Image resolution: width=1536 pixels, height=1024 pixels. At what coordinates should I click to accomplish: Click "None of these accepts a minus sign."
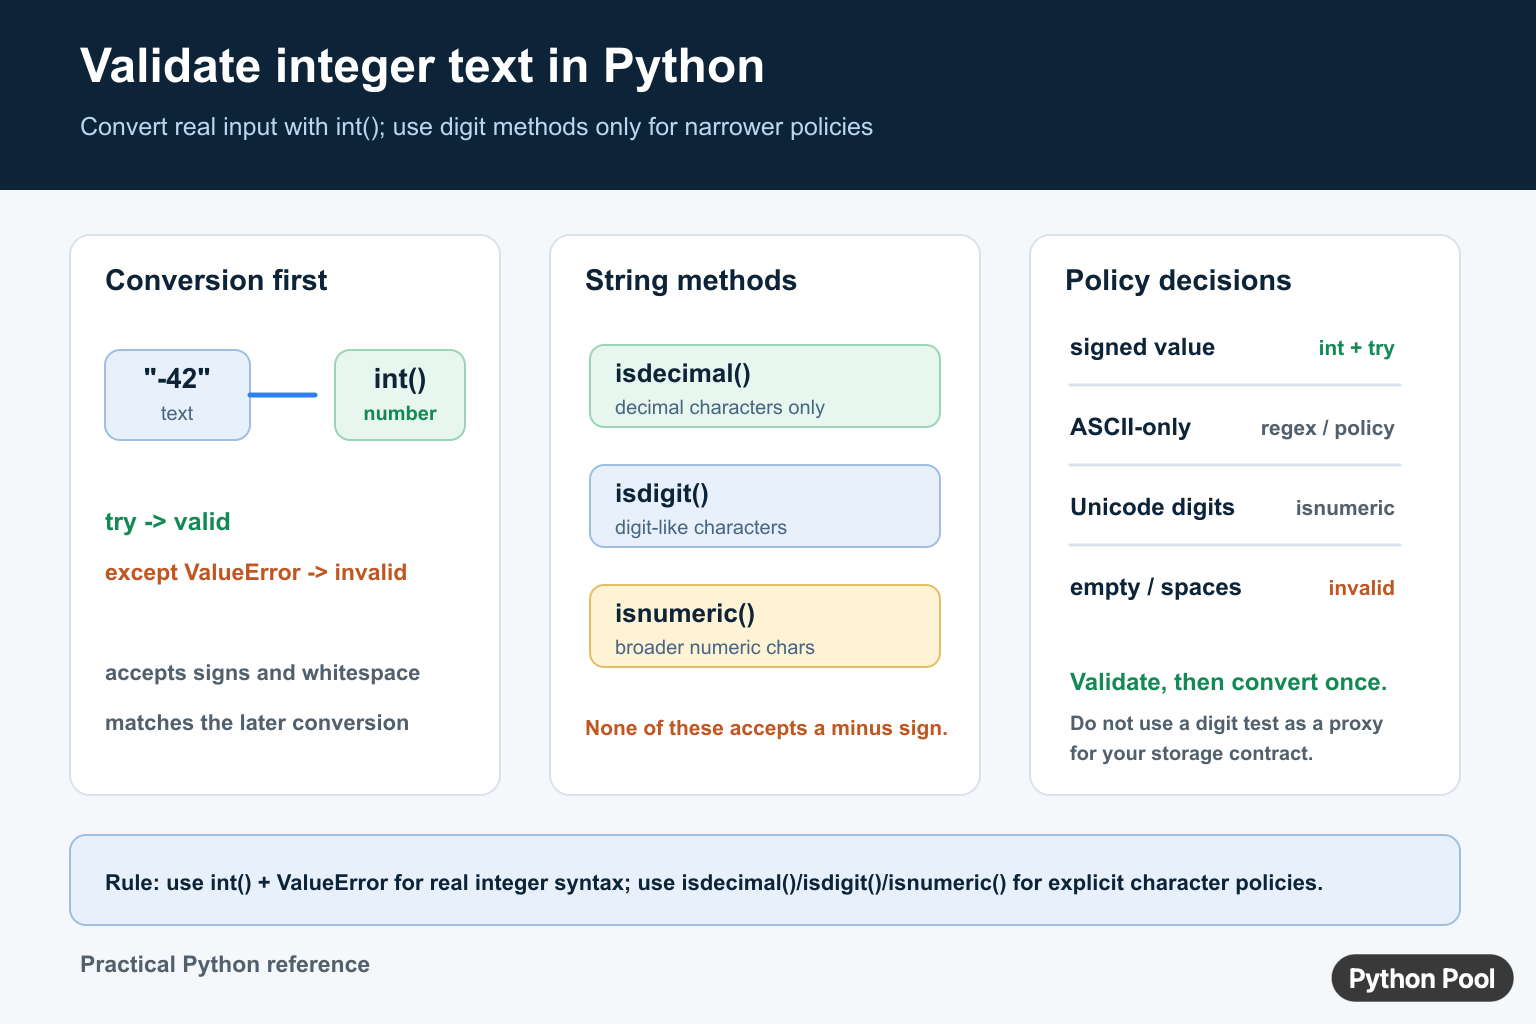[766, 728]
